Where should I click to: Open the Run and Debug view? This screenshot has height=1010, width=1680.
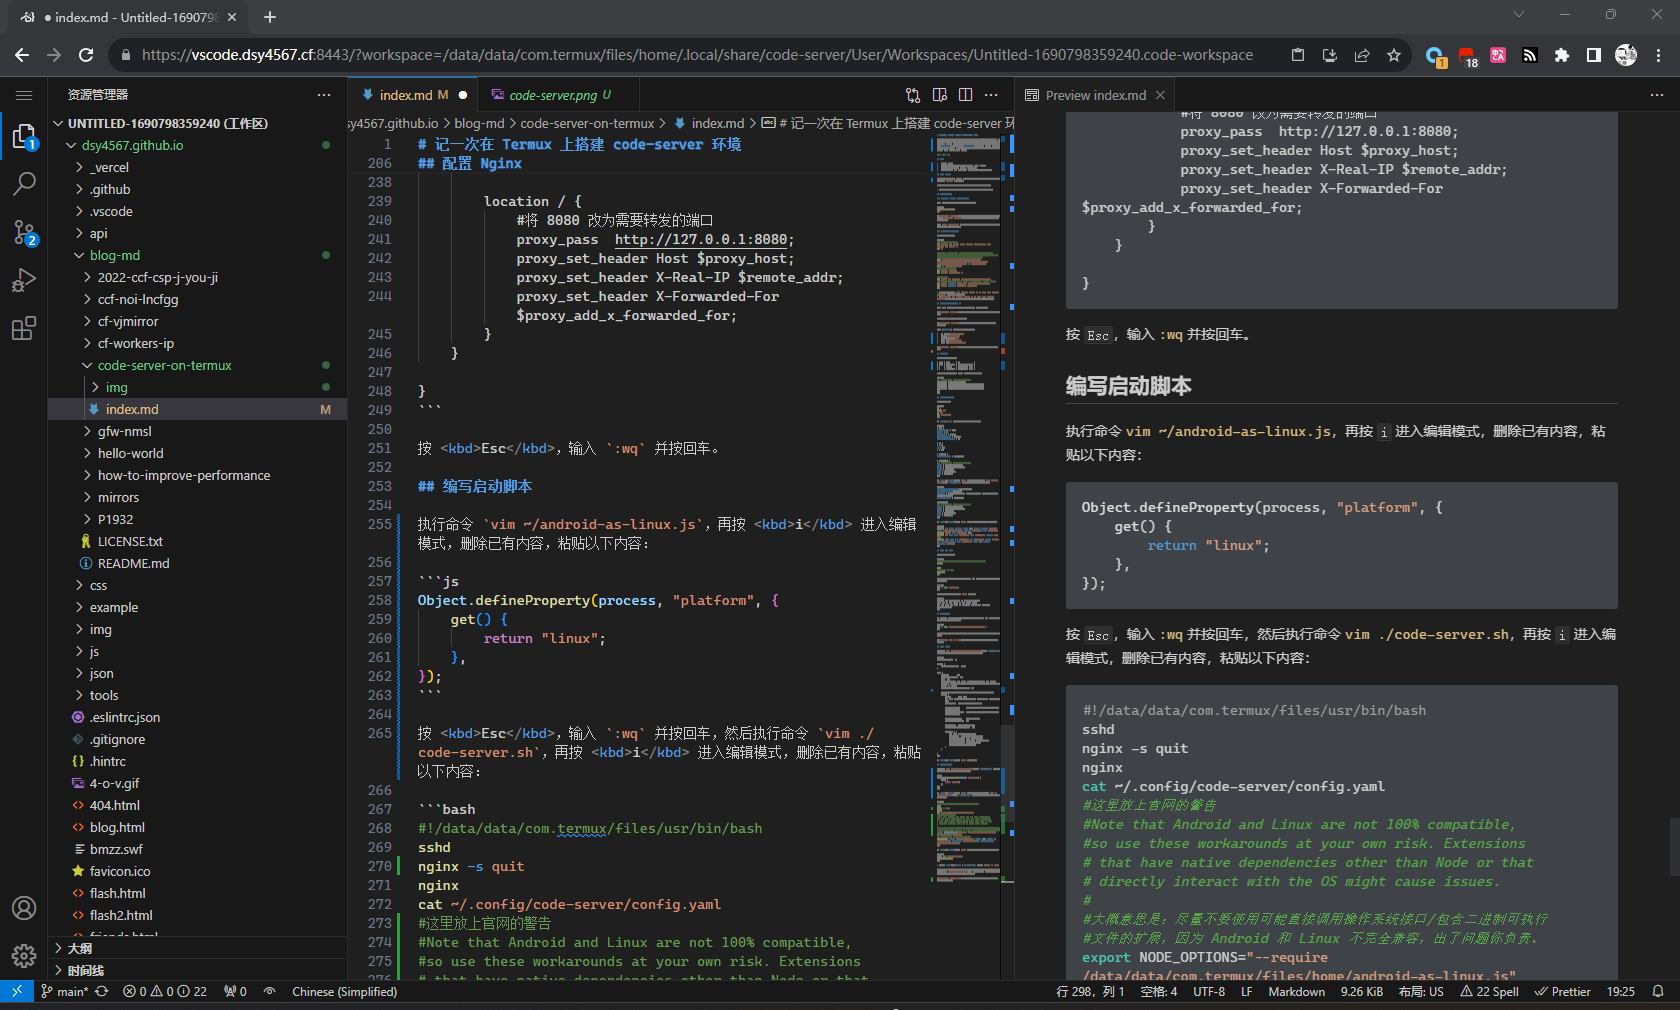coord(24,280)
